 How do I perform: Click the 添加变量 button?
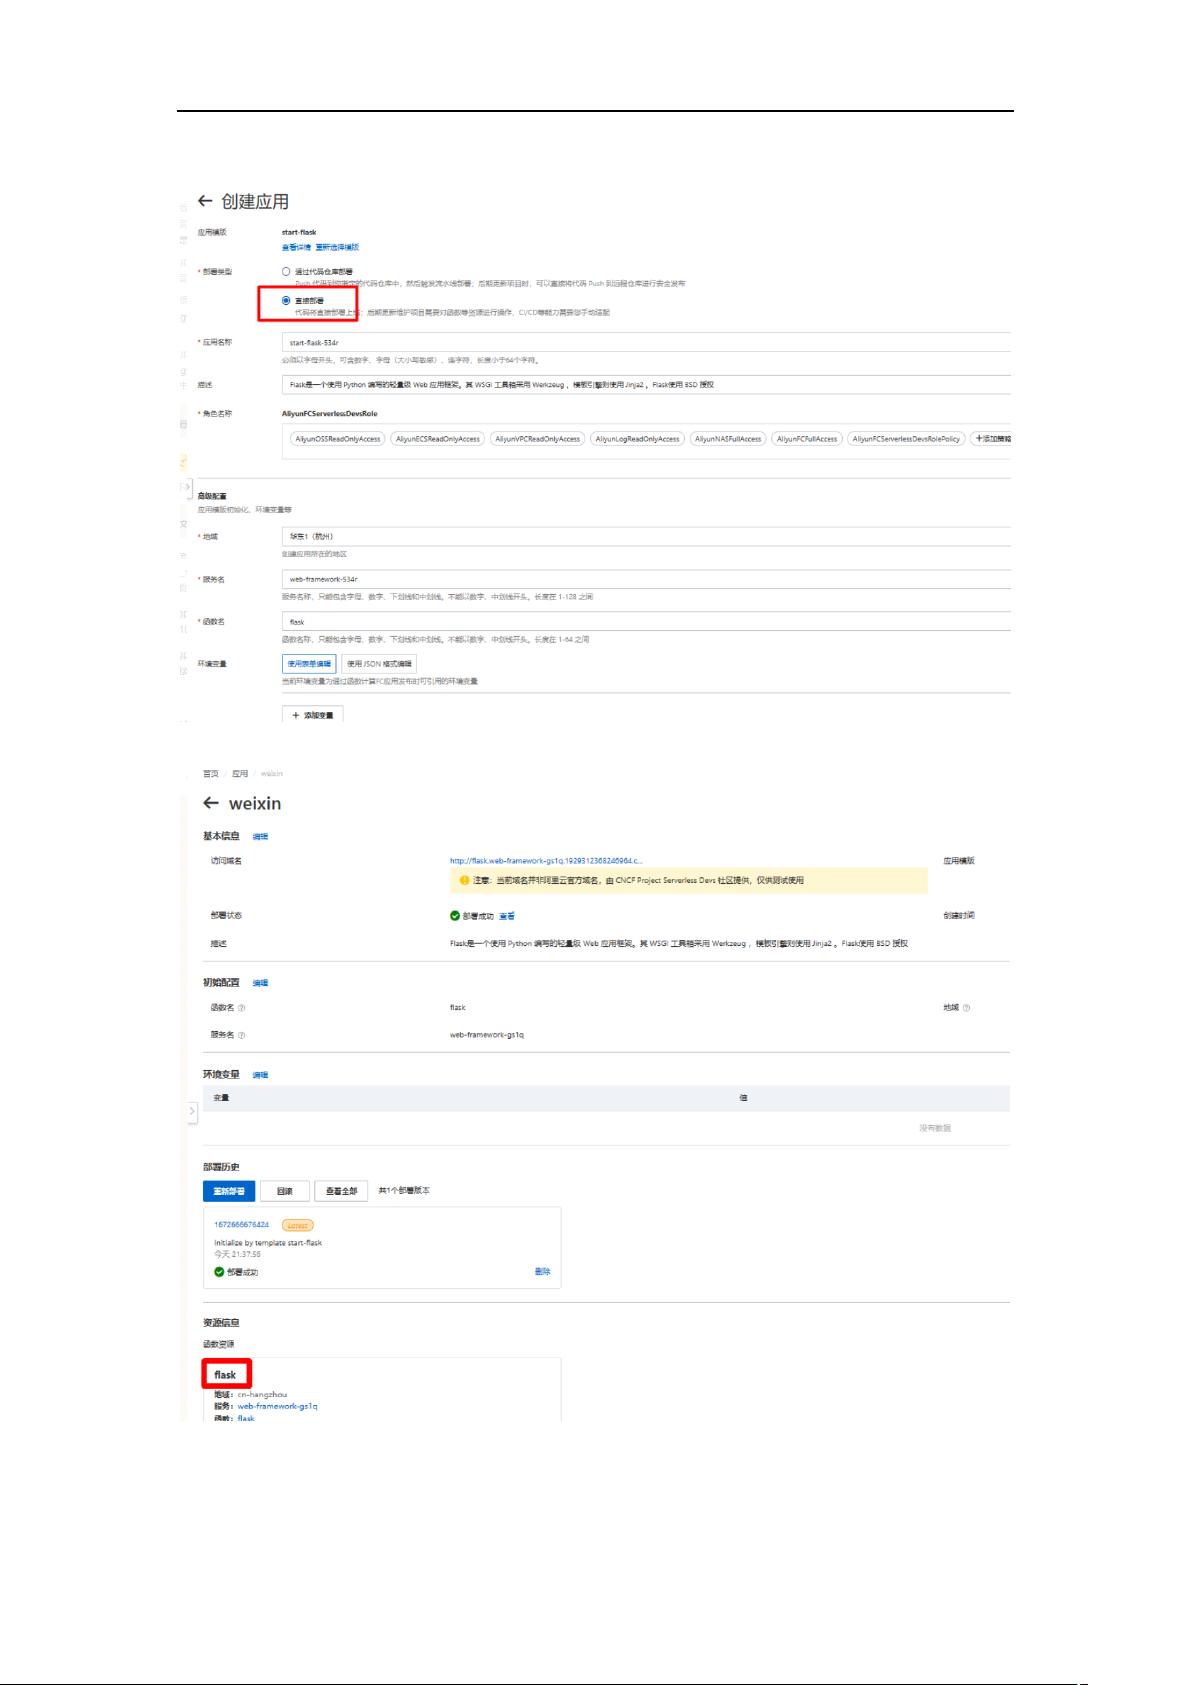coord(313,715)
